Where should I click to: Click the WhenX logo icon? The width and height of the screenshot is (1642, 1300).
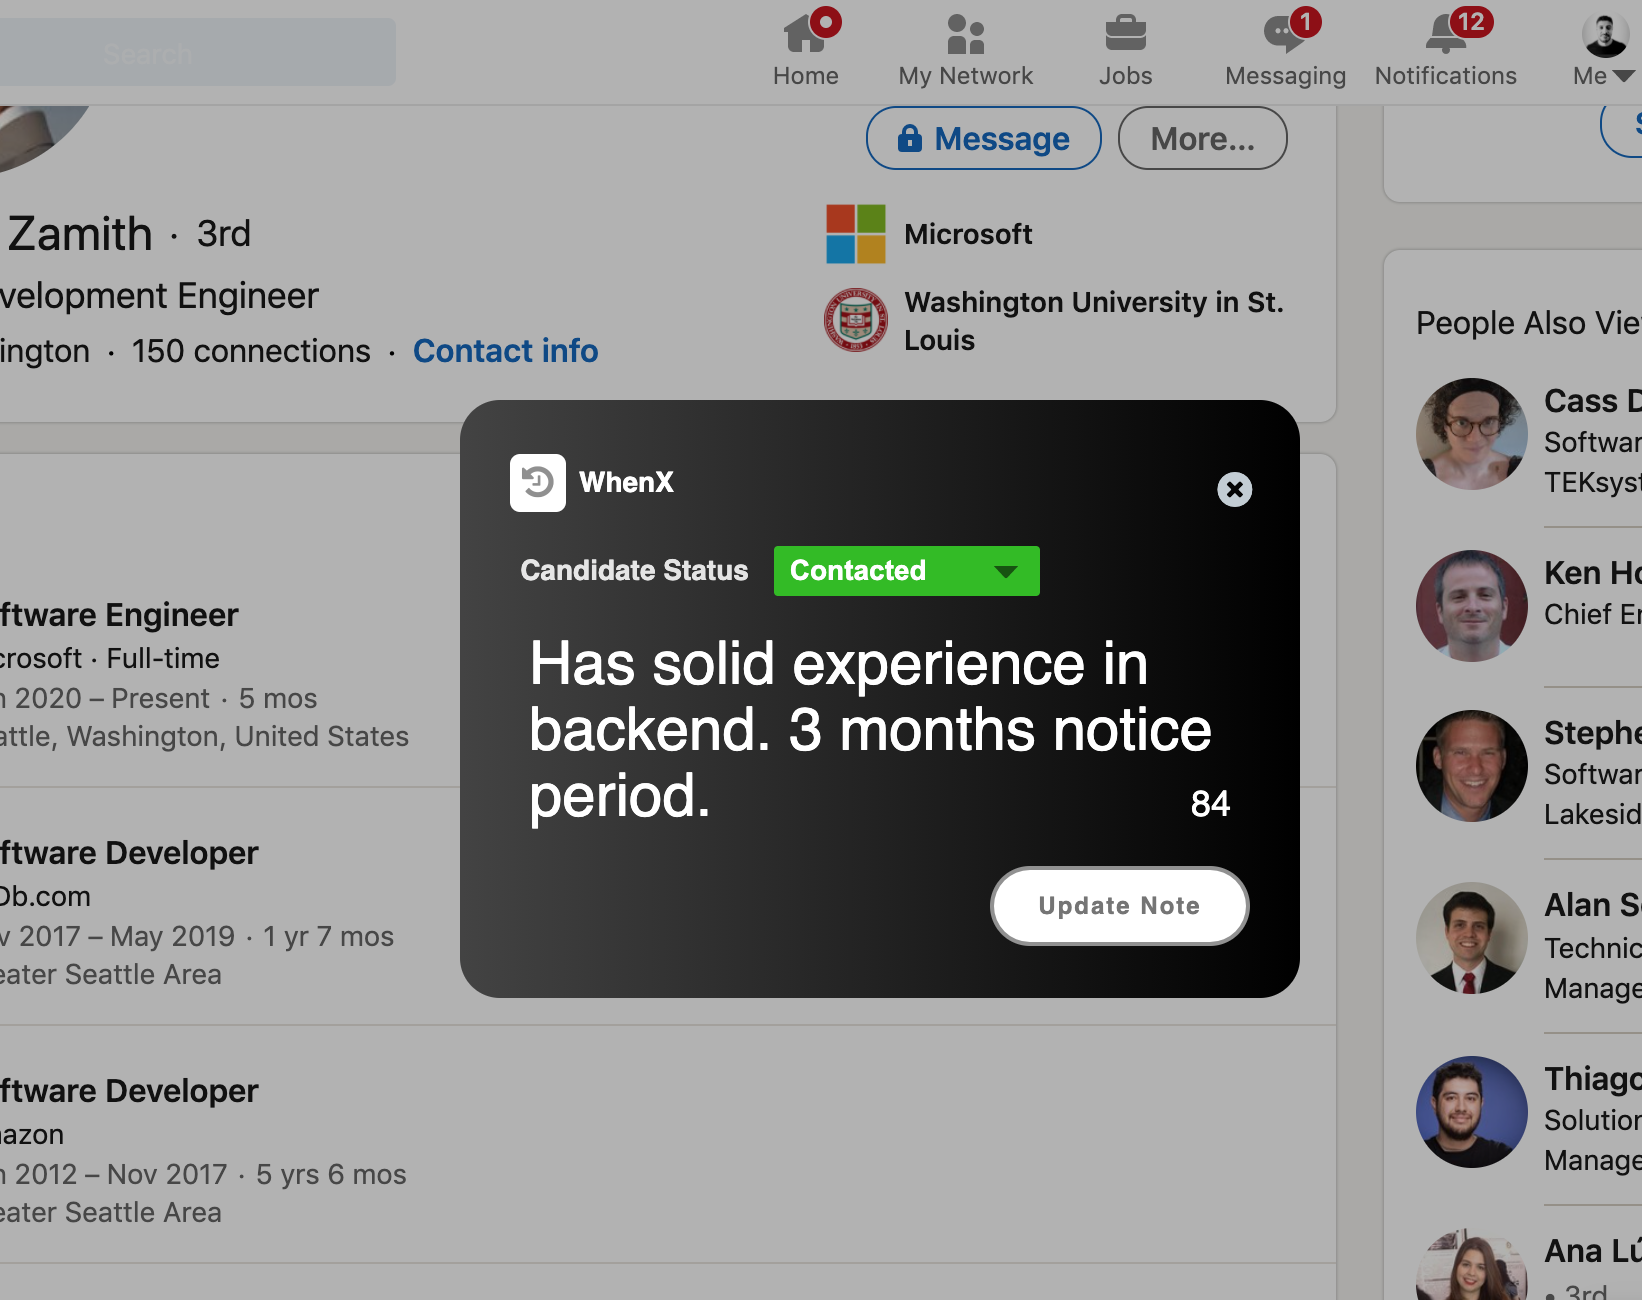tap(538, 483)
